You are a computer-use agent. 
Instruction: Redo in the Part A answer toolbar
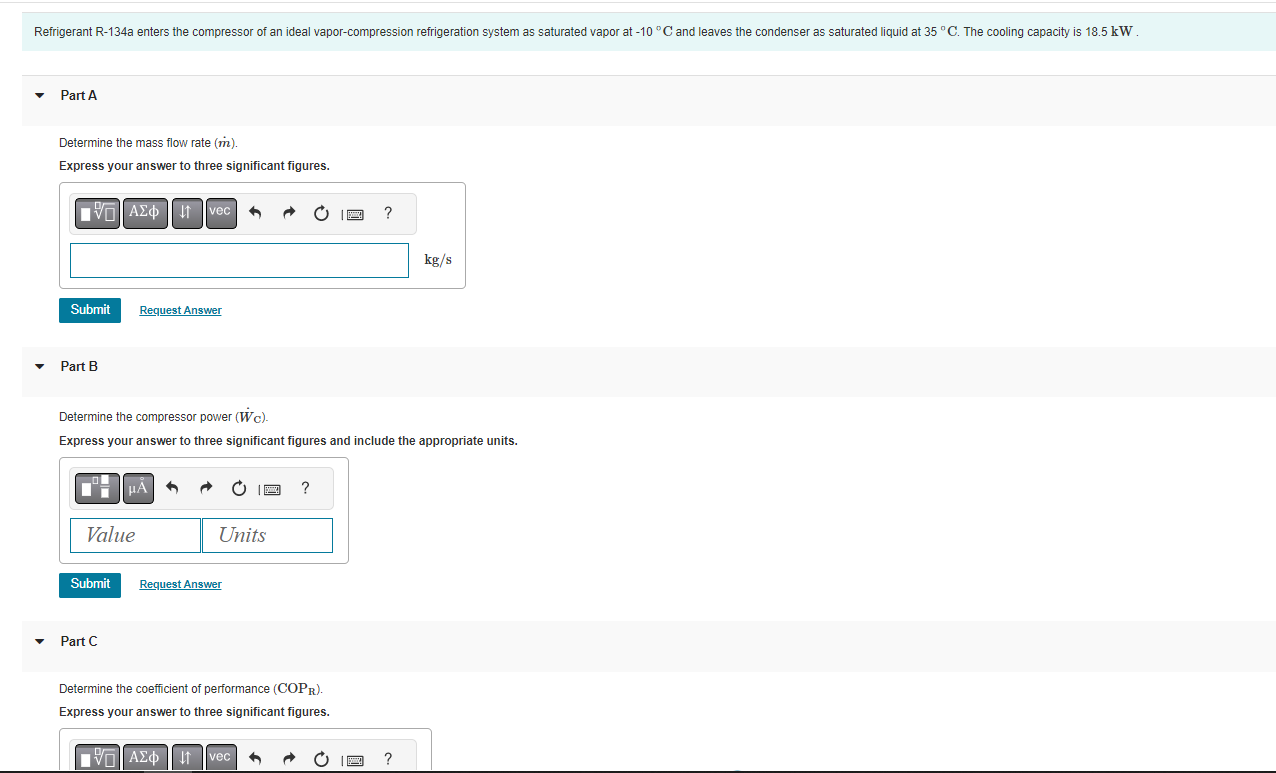(289, 213)
